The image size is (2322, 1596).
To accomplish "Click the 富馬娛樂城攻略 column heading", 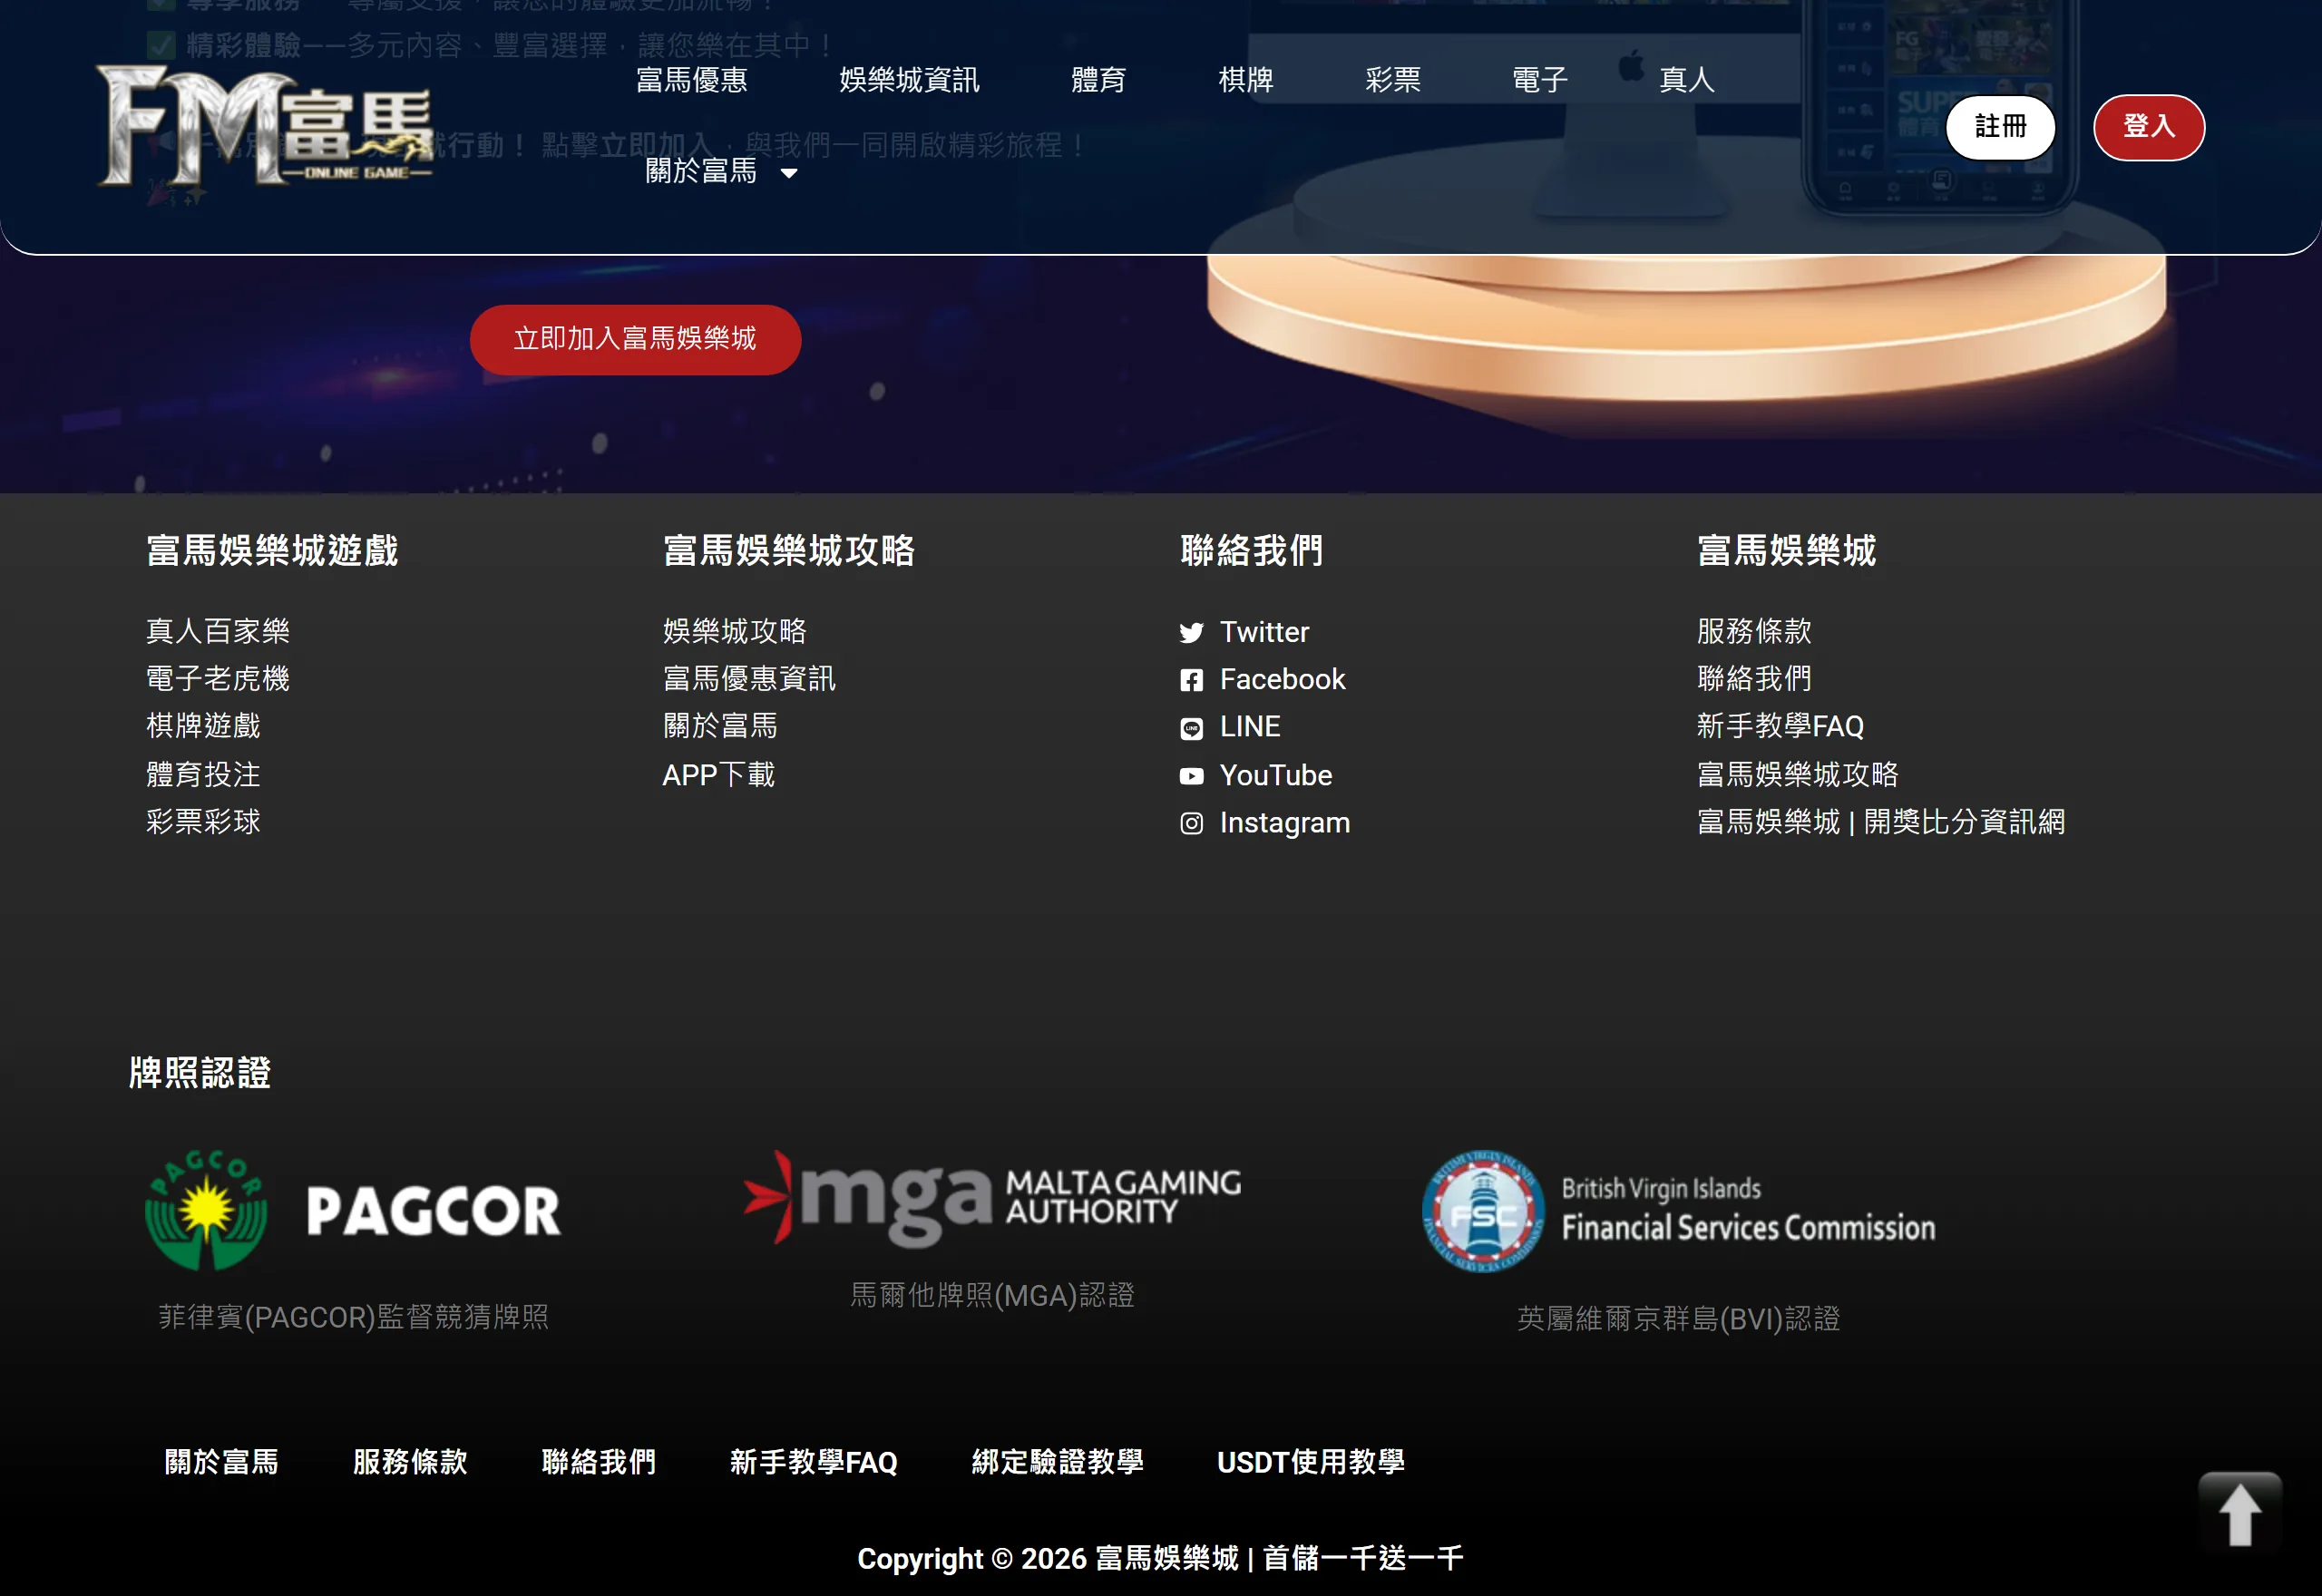I will click(789, 551).
